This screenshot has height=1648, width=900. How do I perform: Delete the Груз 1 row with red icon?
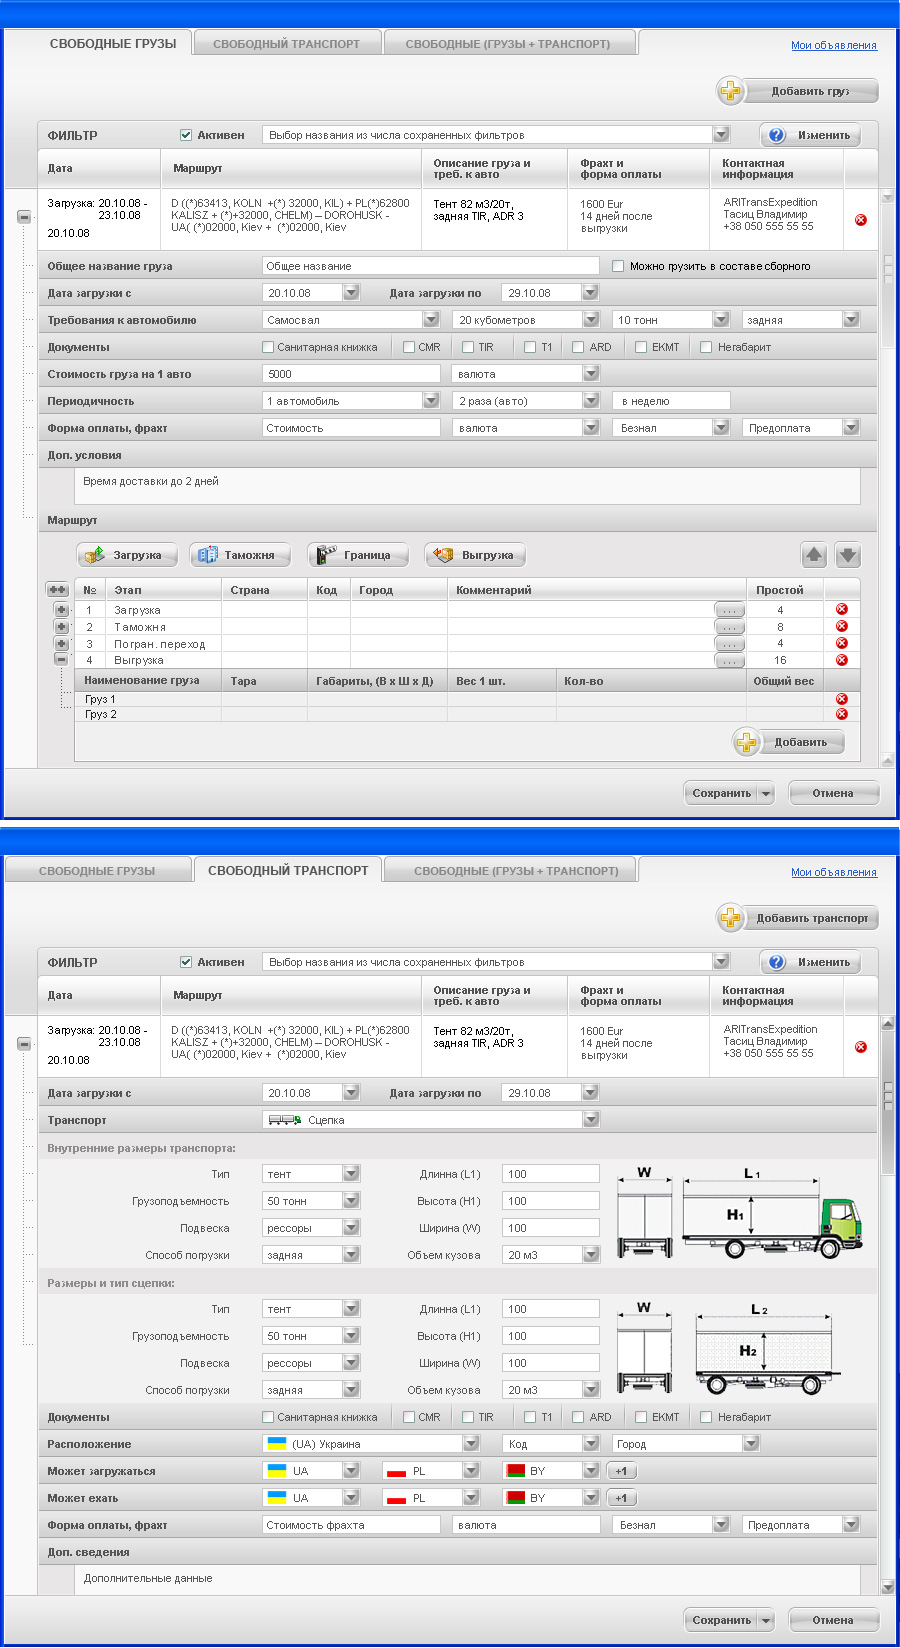pos(841,699)
